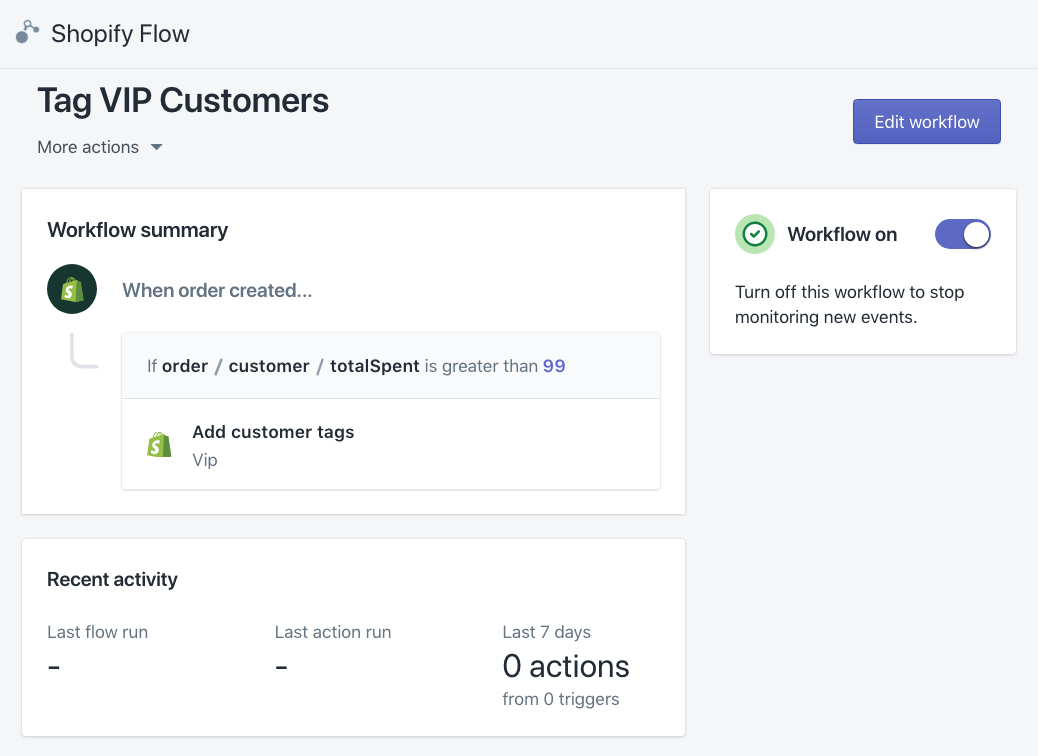Open the More actions dropdown
The height and width of the screenshot is (756, 1038).
point(100,147)
